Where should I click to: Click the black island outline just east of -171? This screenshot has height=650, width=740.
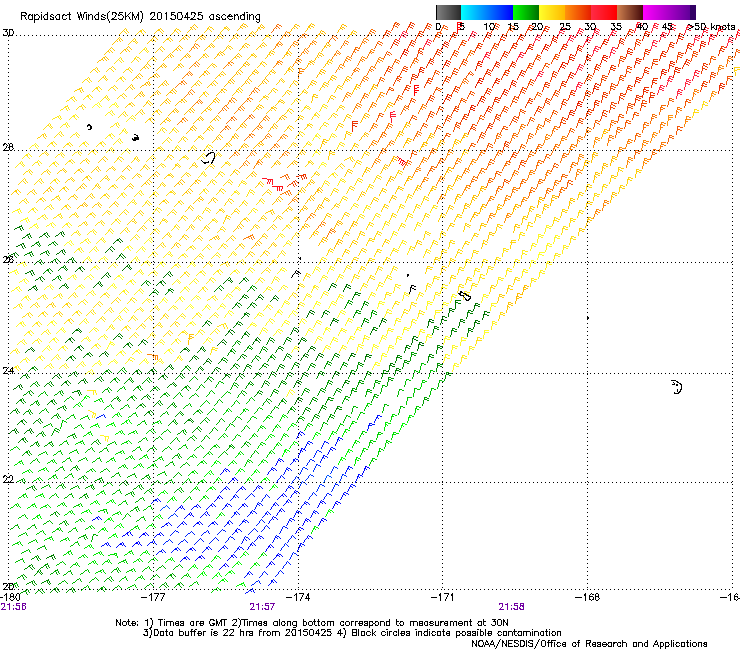point(464,296)
